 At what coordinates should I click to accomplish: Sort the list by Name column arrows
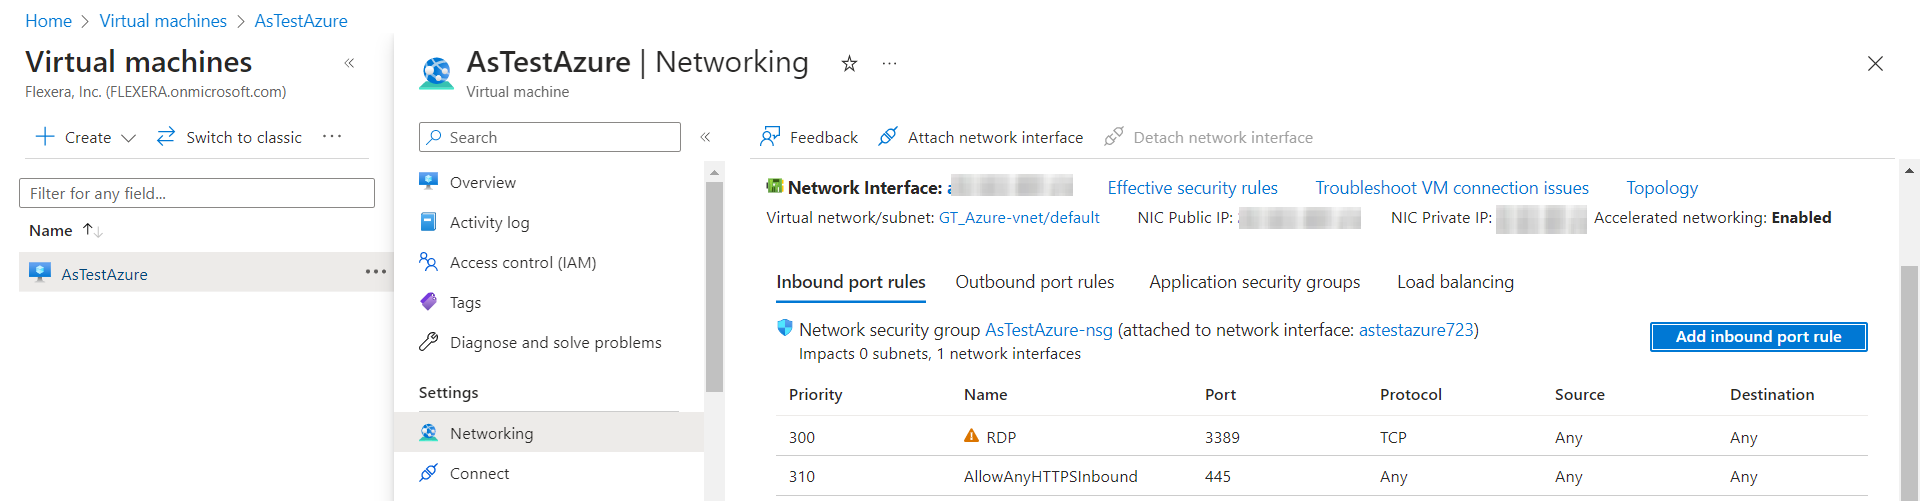click(92, 231)
